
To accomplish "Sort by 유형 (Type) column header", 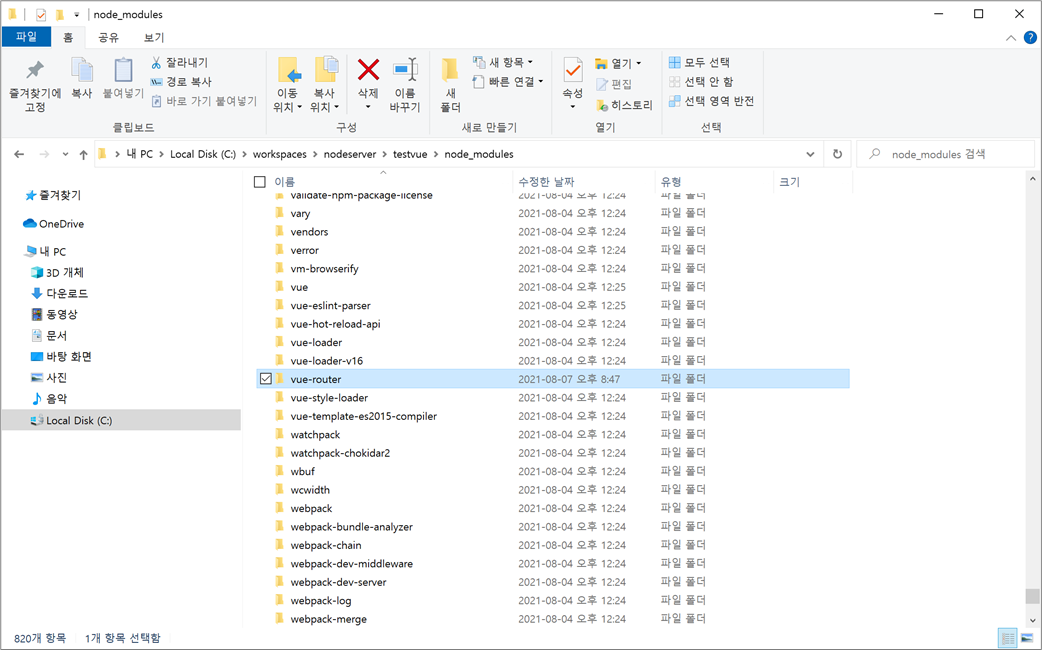I will (x=671, y=182).
